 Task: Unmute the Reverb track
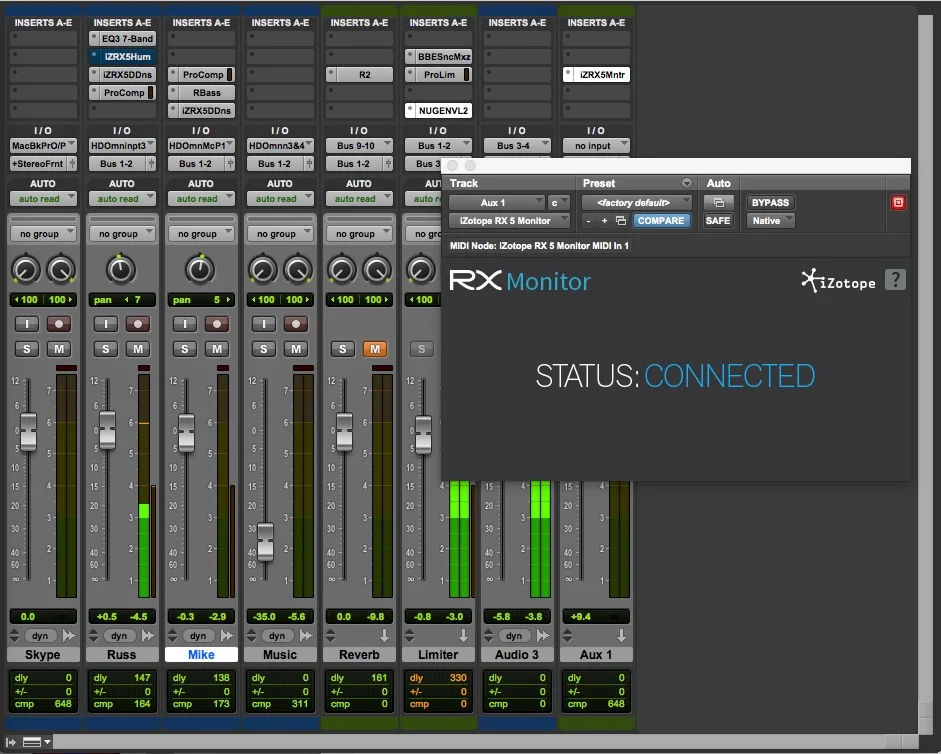point(375,349)
